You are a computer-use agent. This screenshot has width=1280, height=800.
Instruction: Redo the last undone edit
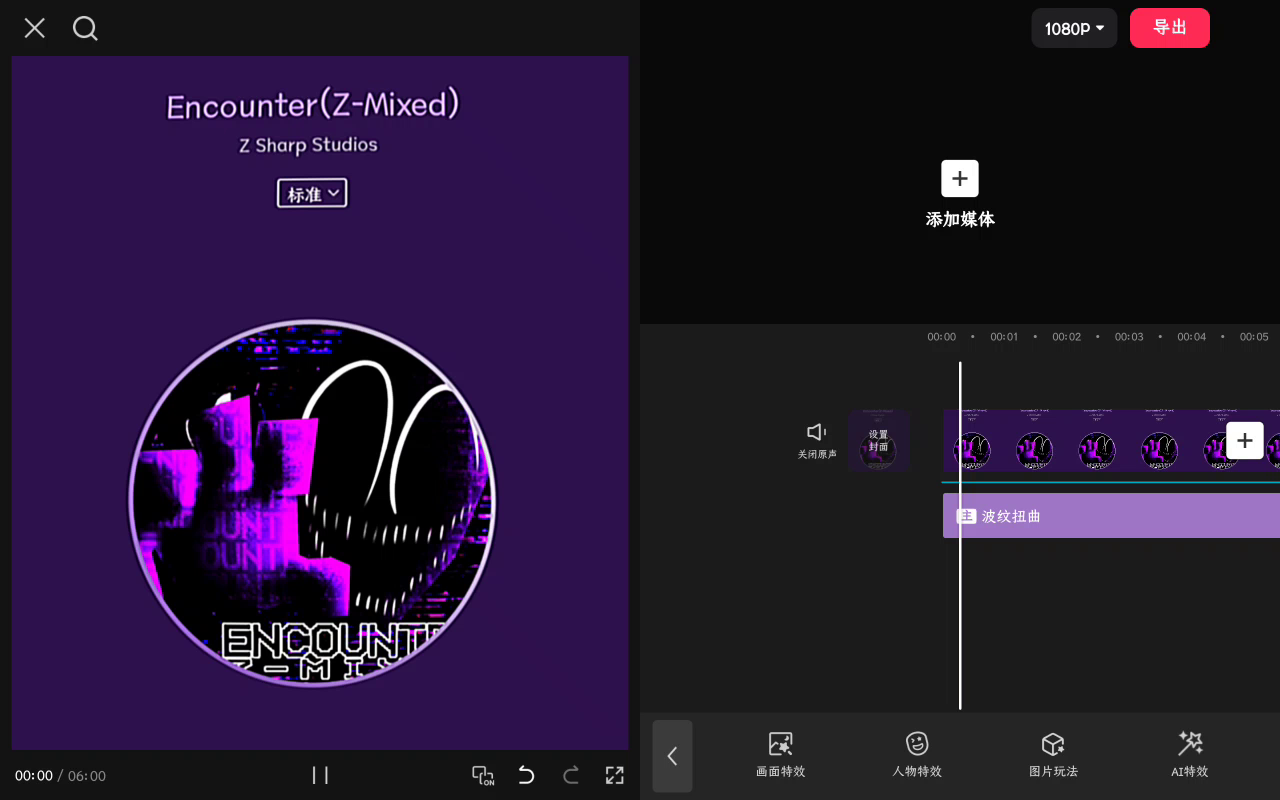571,775
